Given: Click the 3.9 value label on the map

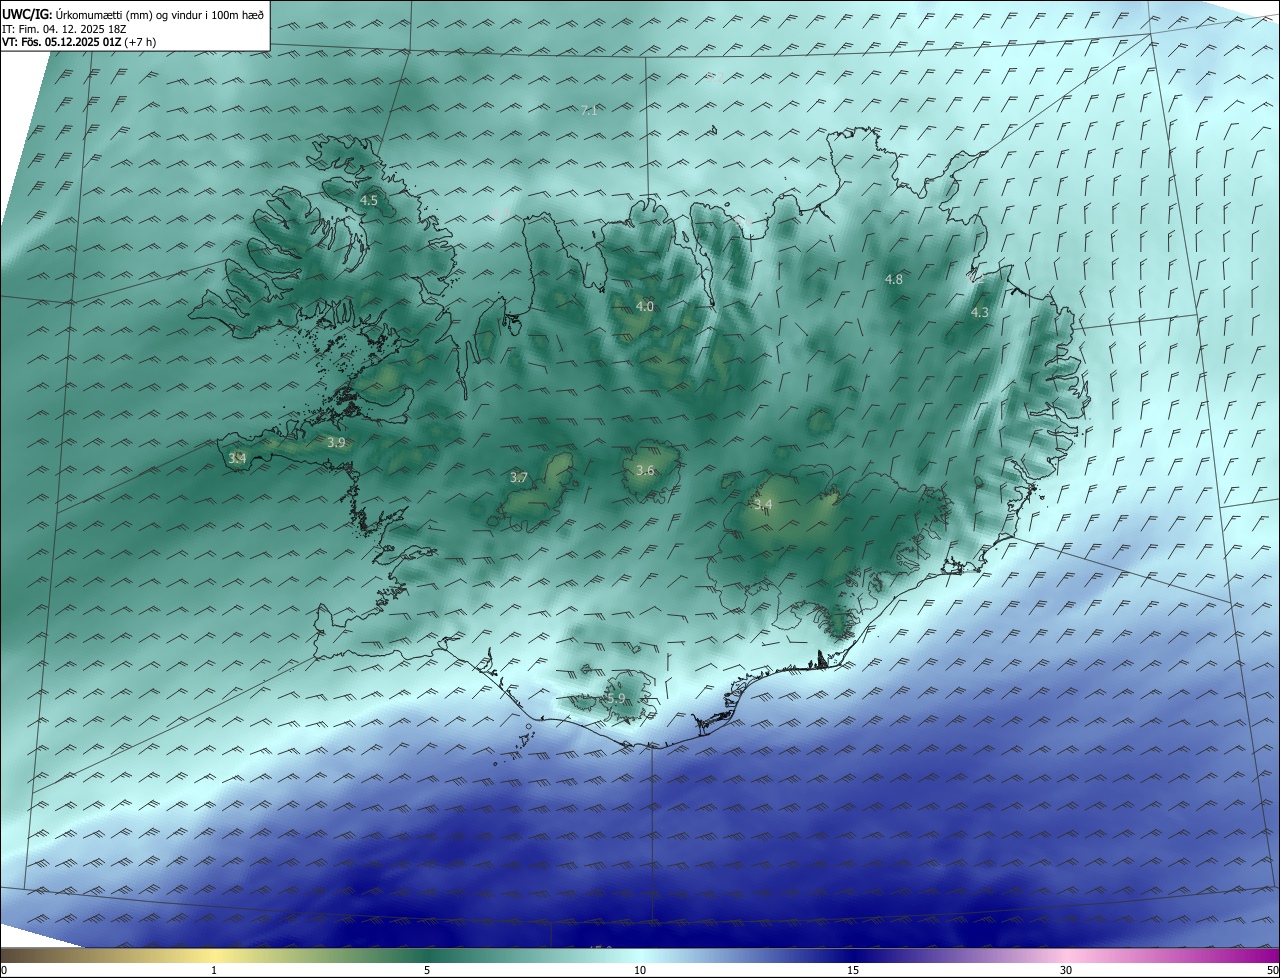Looking at the screenshot, I should click(336, 443).
